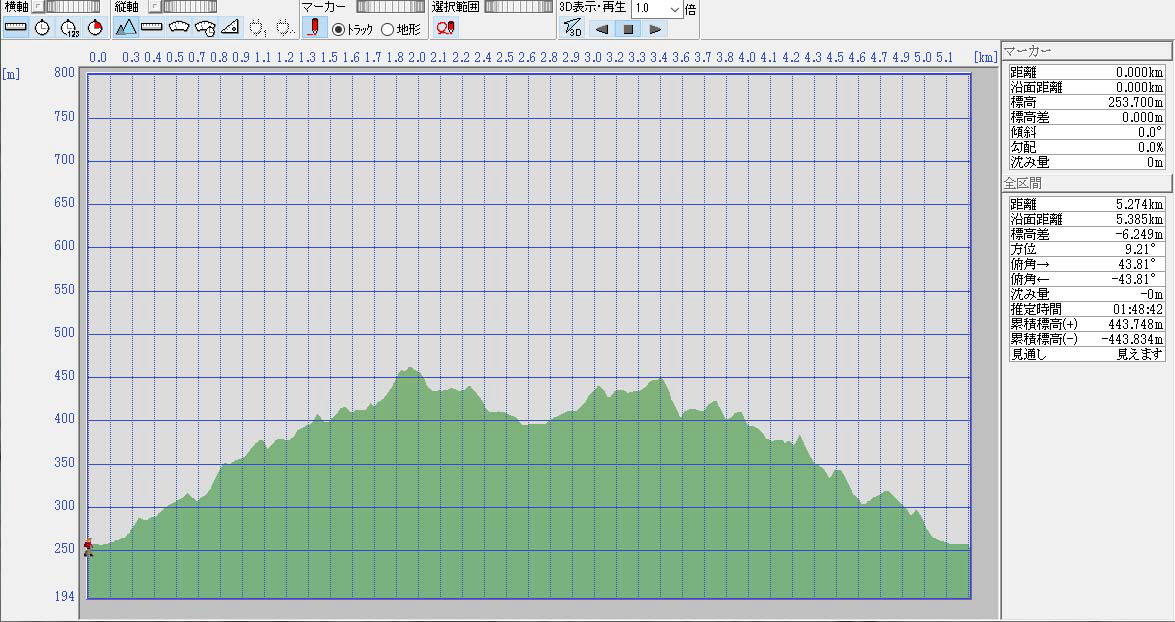Click the マーカー slider track
Screen dimensions: 1175x622
click(390, 7)
